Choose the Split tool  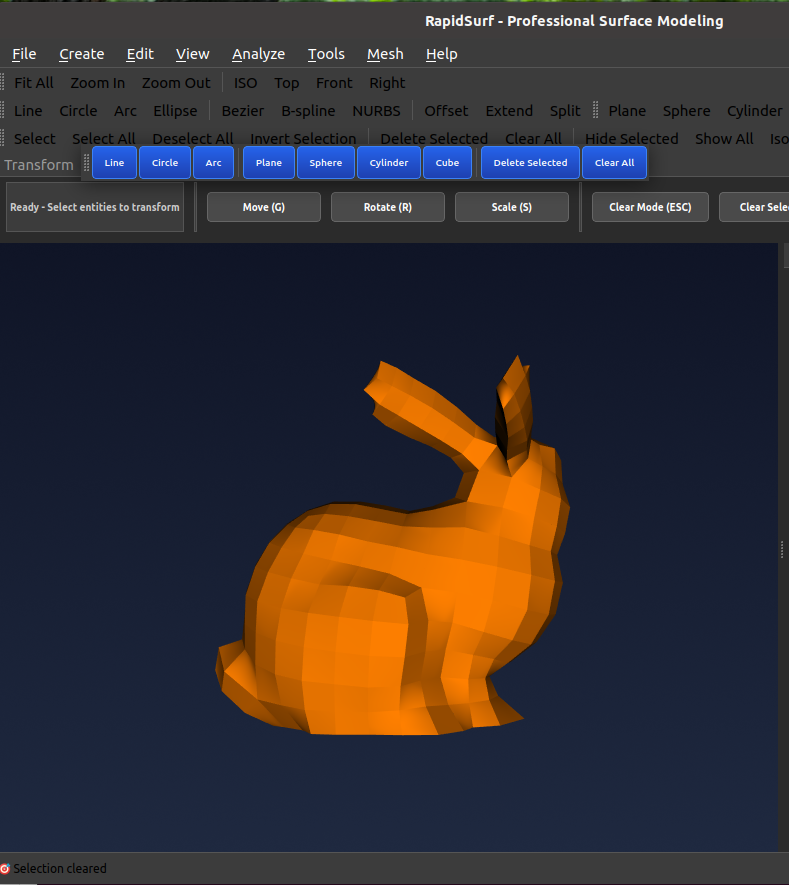click(x=565, y=111)
